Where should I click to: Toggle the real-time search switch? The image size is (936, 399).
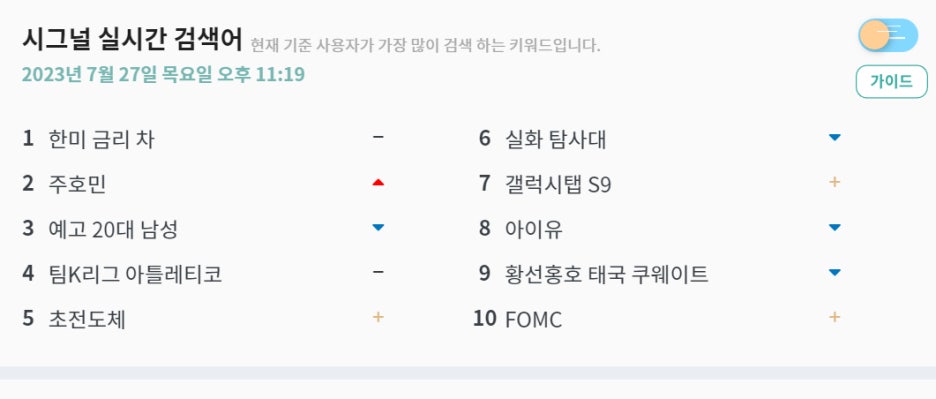pyautogui.click(x=888, y=35)
